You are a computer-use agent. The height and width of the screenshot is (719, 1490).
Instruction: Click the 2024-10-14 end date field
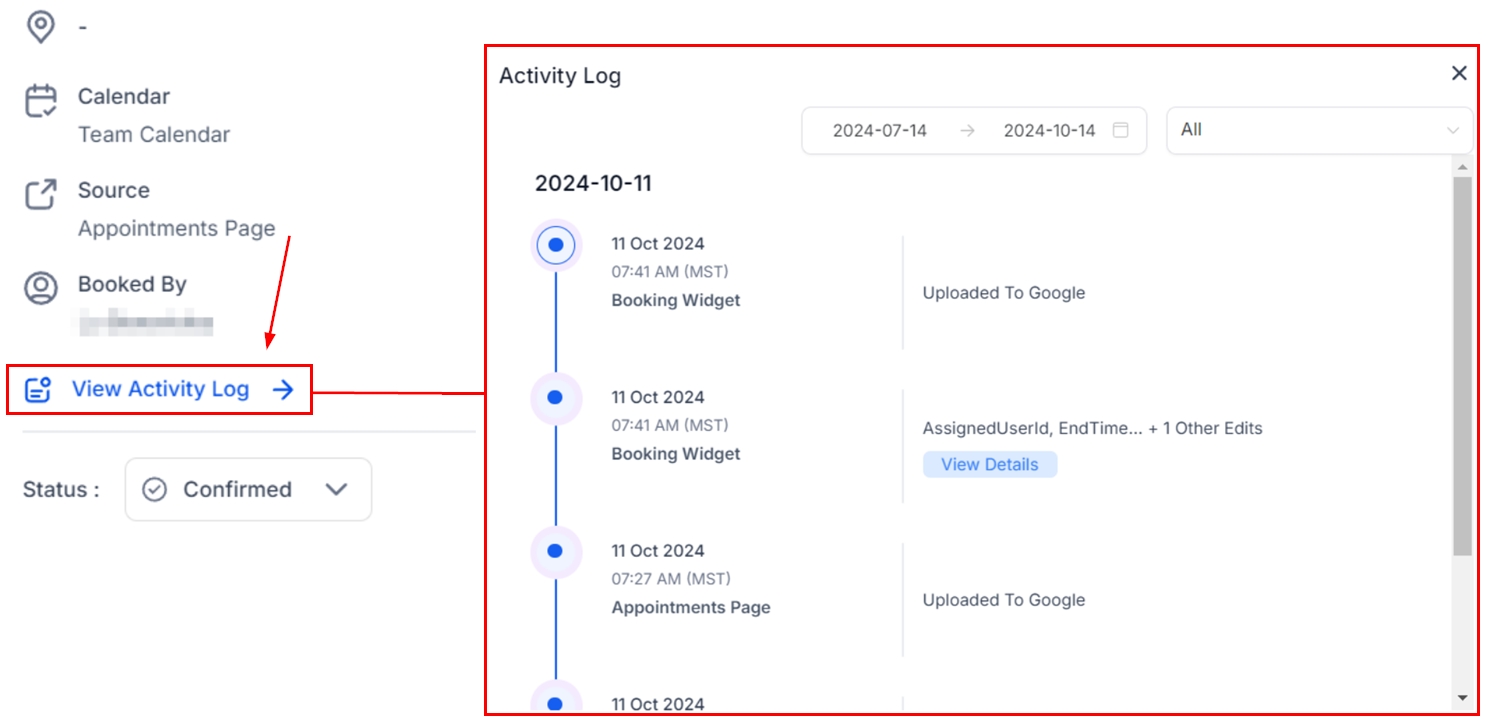1049,130
